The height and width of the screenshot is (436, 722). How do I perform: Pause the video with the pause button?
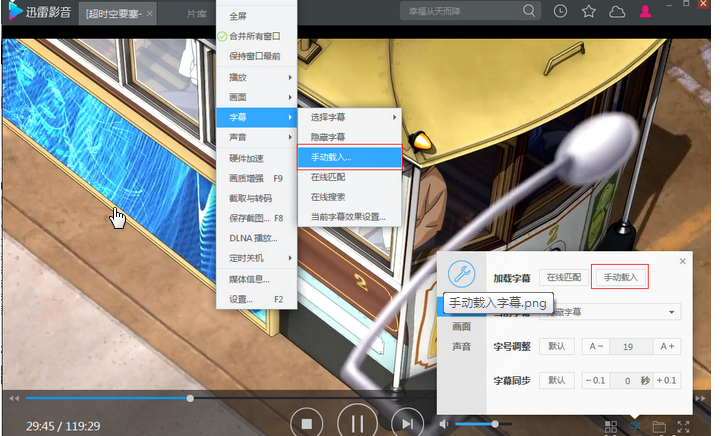point(356,423)
